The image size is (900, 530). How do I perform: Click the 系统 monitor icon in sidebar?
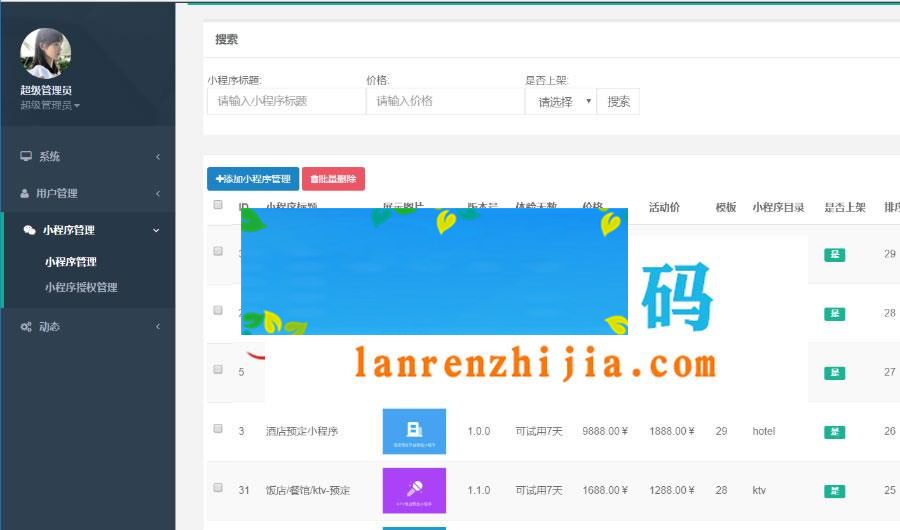[26, 157]
